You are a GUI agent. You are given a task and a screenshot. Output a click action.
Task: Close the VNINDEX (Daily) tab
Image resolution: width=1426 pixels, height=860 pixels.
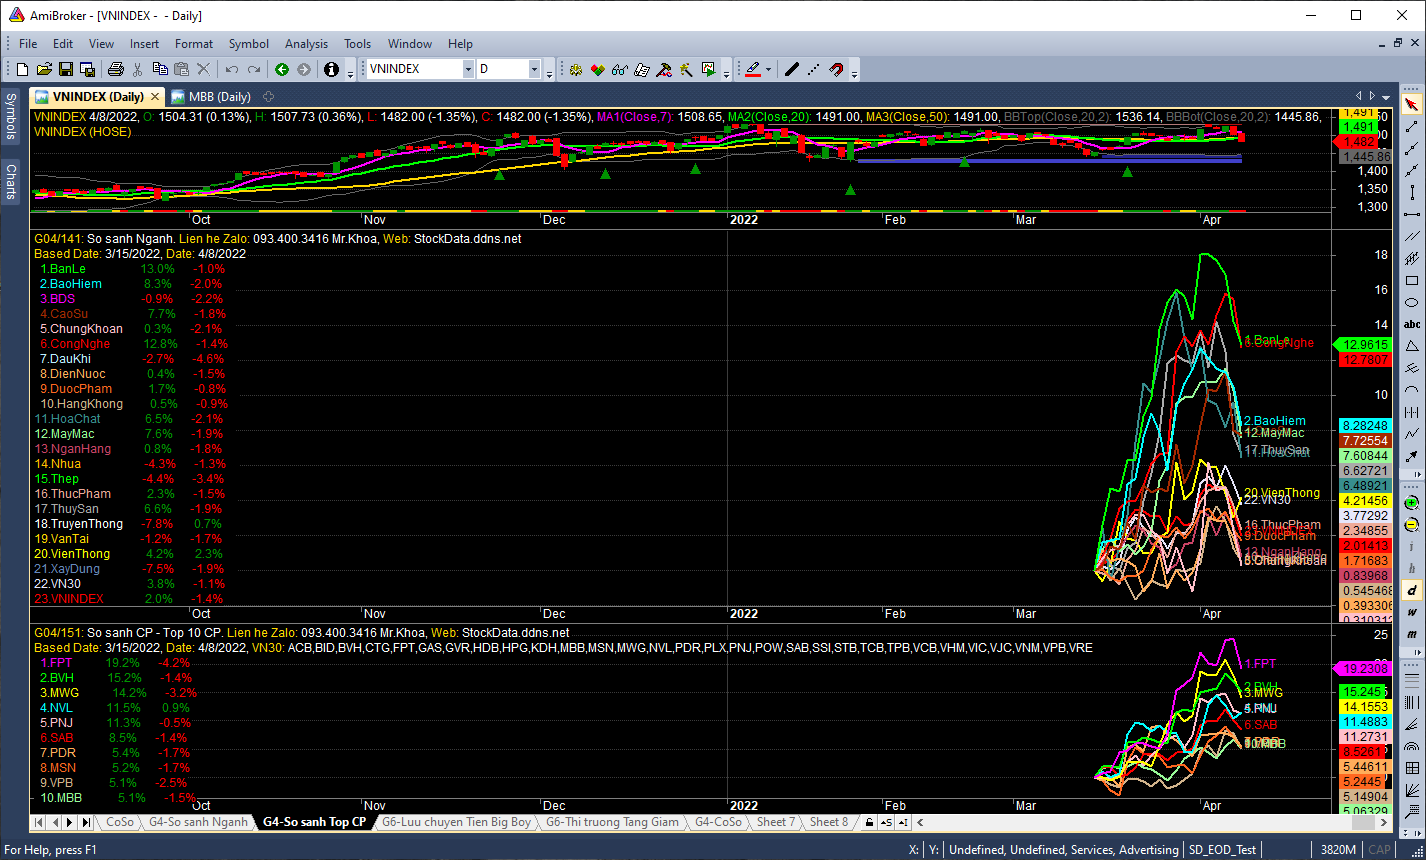(x=154, y=97)
